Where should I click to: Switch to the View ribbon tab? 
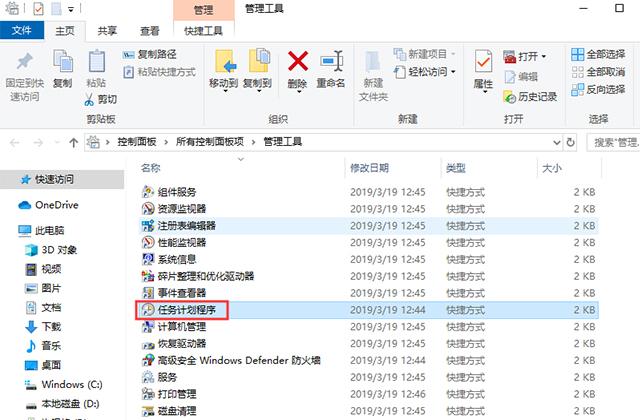coord(150,31)
